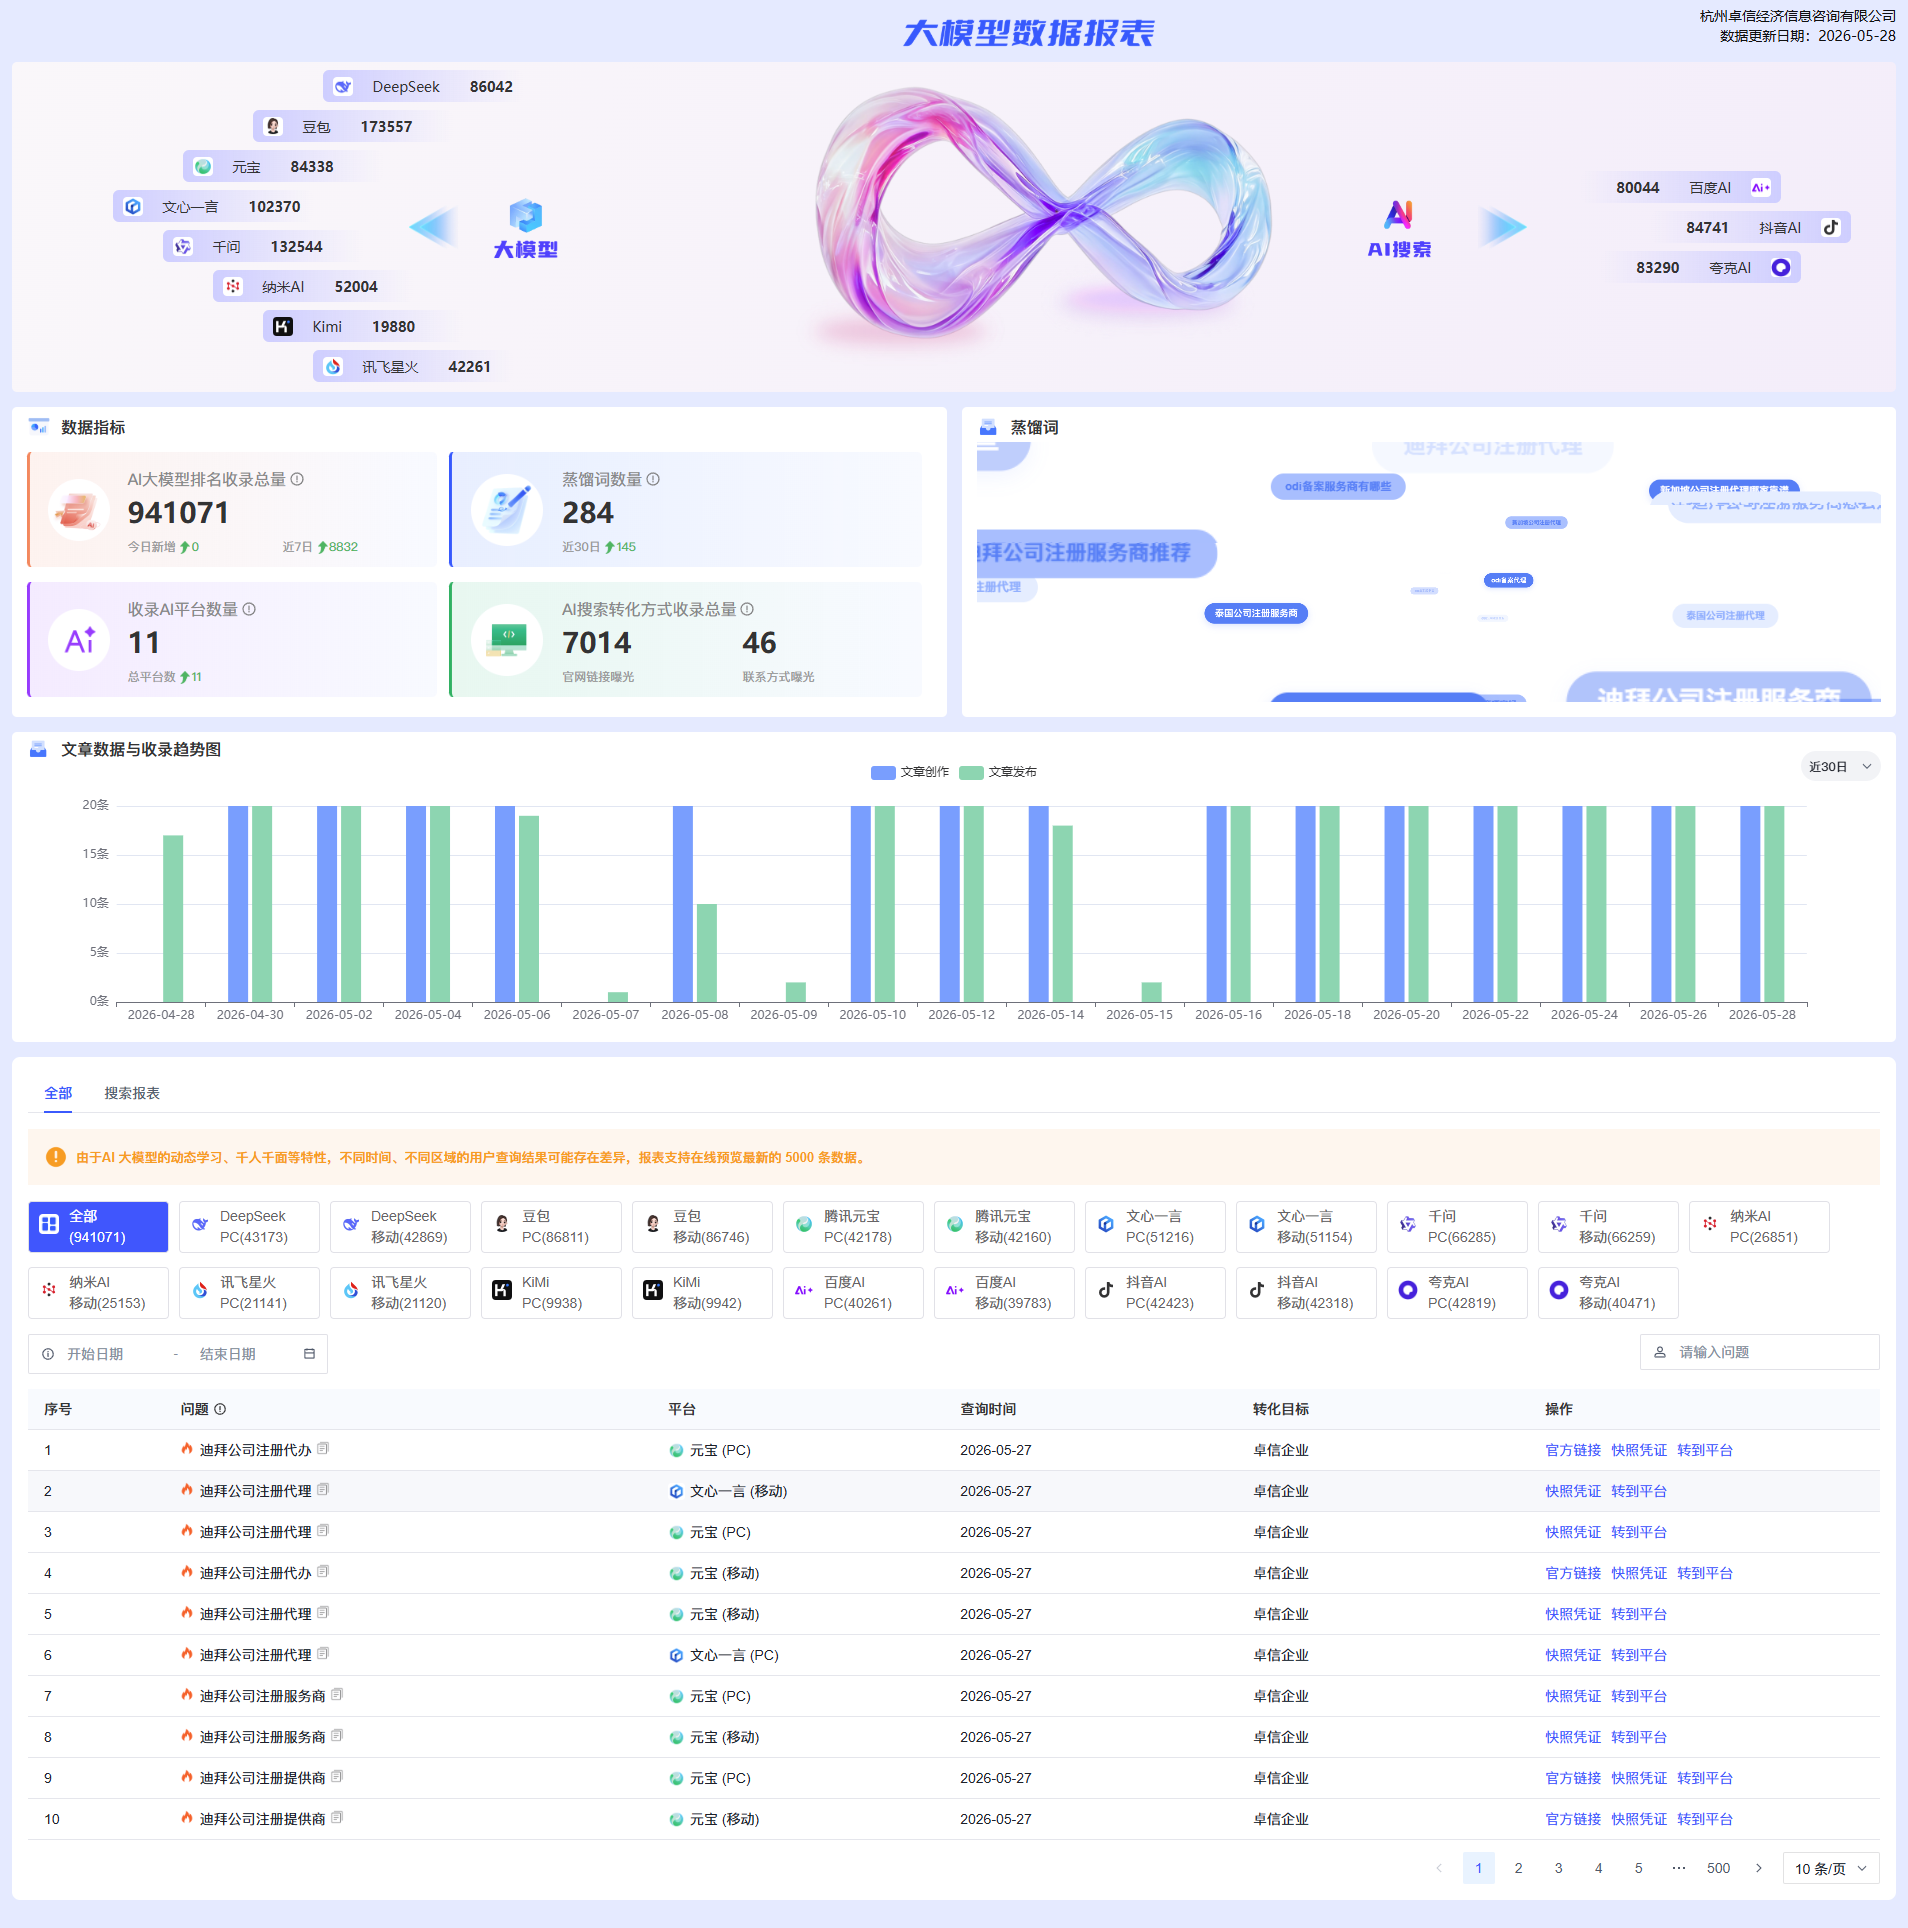Click the DeepSeek whale icon beside 86042

click(343, 87)
